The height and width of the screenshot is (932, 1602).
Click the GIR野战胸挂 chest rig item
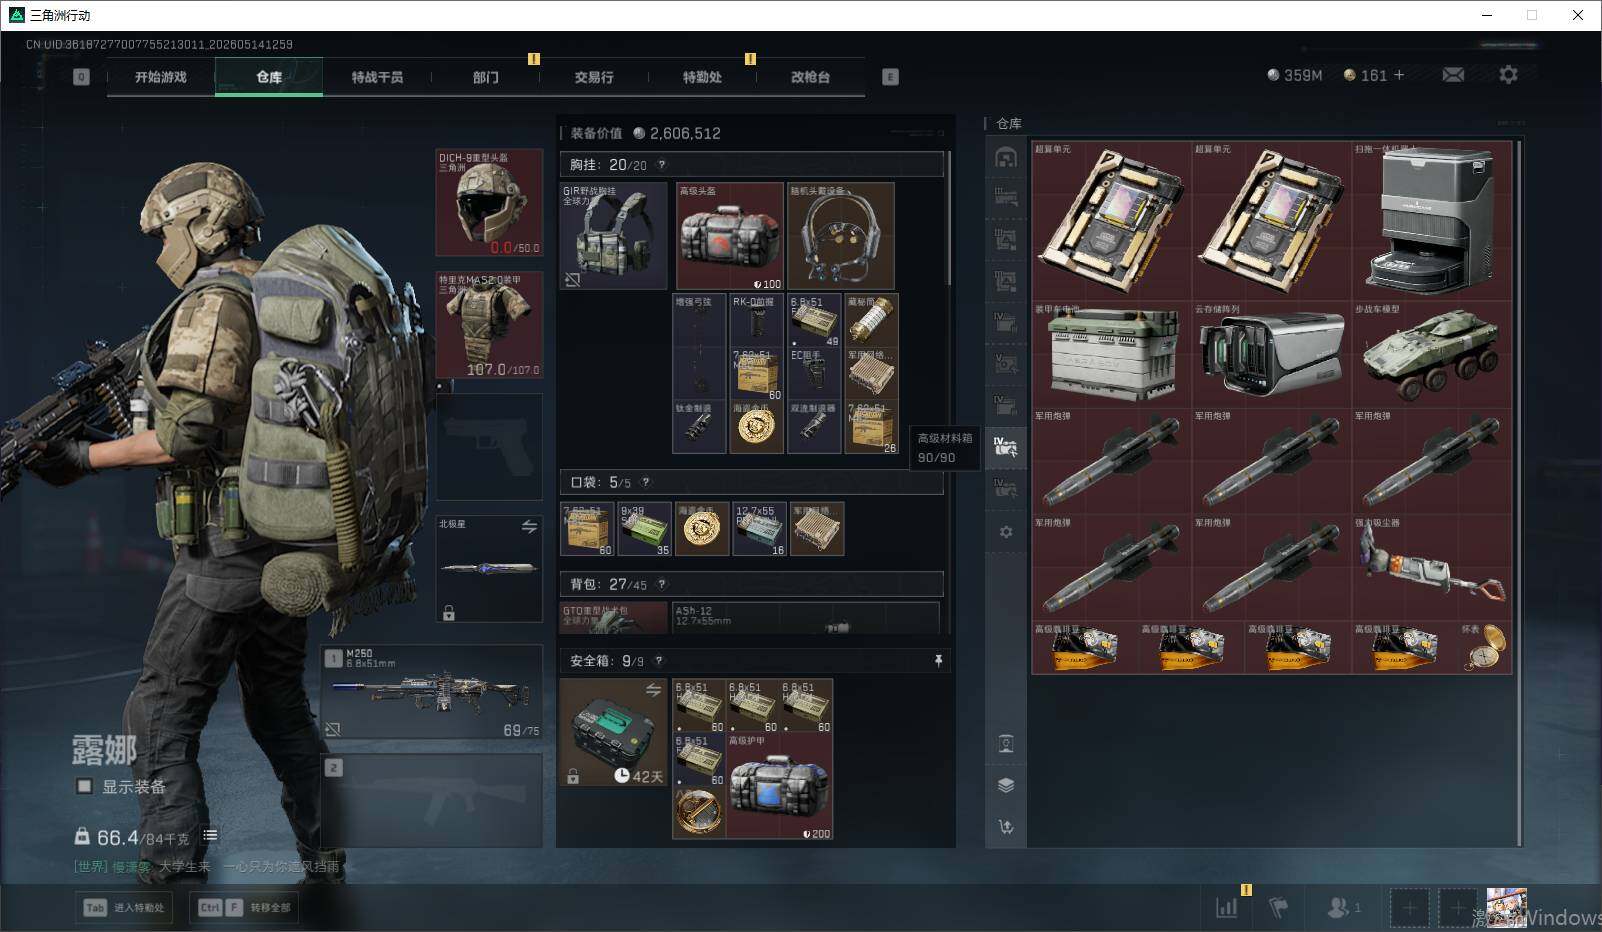coord(613,236)
